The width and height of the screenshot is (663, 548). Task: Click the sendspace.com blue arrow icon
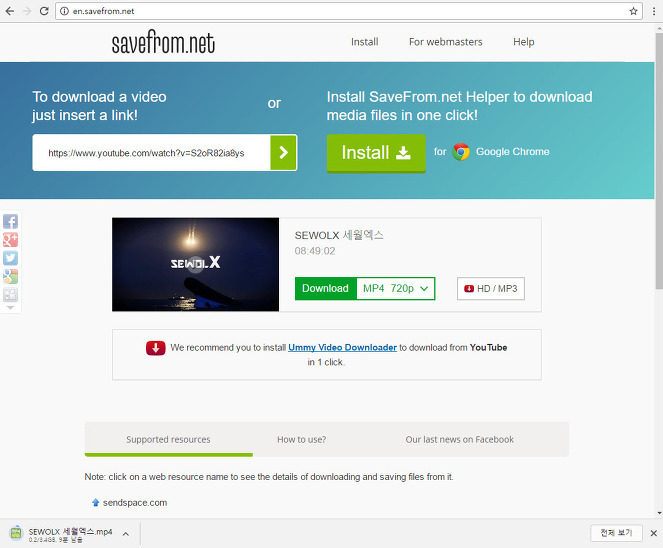pos(96,502)
